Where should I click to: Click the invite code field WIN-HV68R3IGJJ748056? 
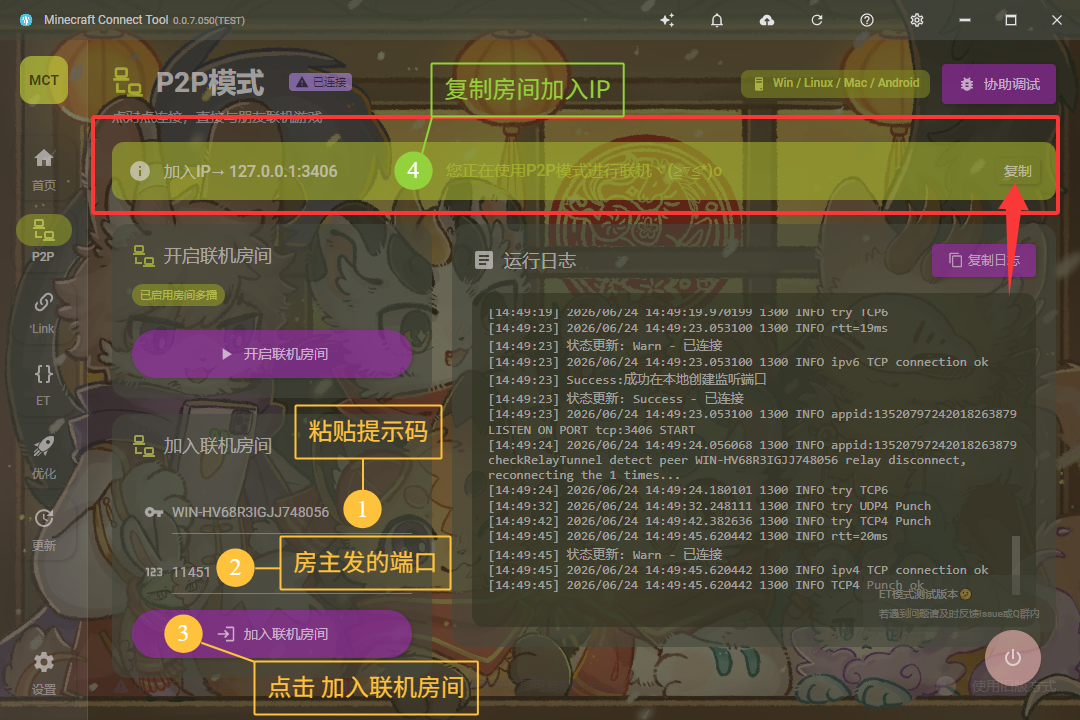[292, 512]
